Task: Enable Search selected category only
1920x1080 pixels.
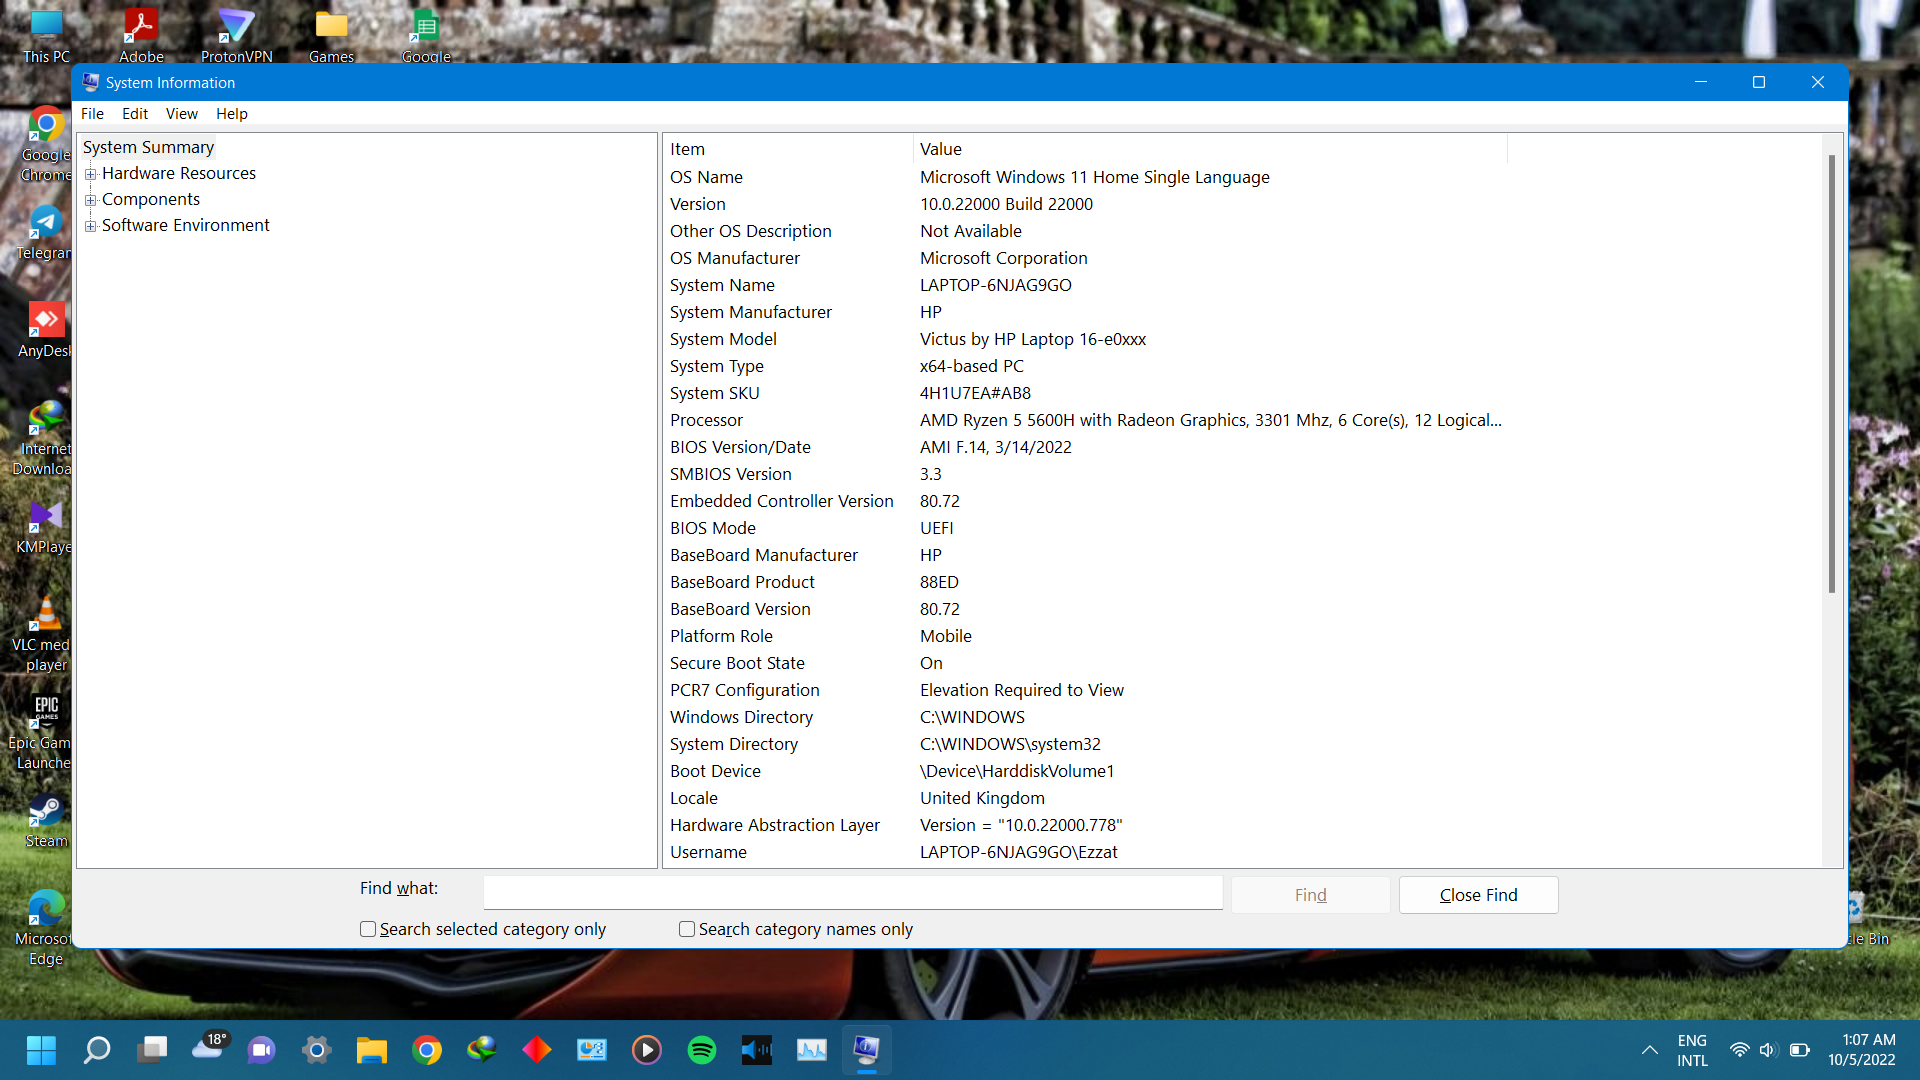Action: tap(367, 929)
